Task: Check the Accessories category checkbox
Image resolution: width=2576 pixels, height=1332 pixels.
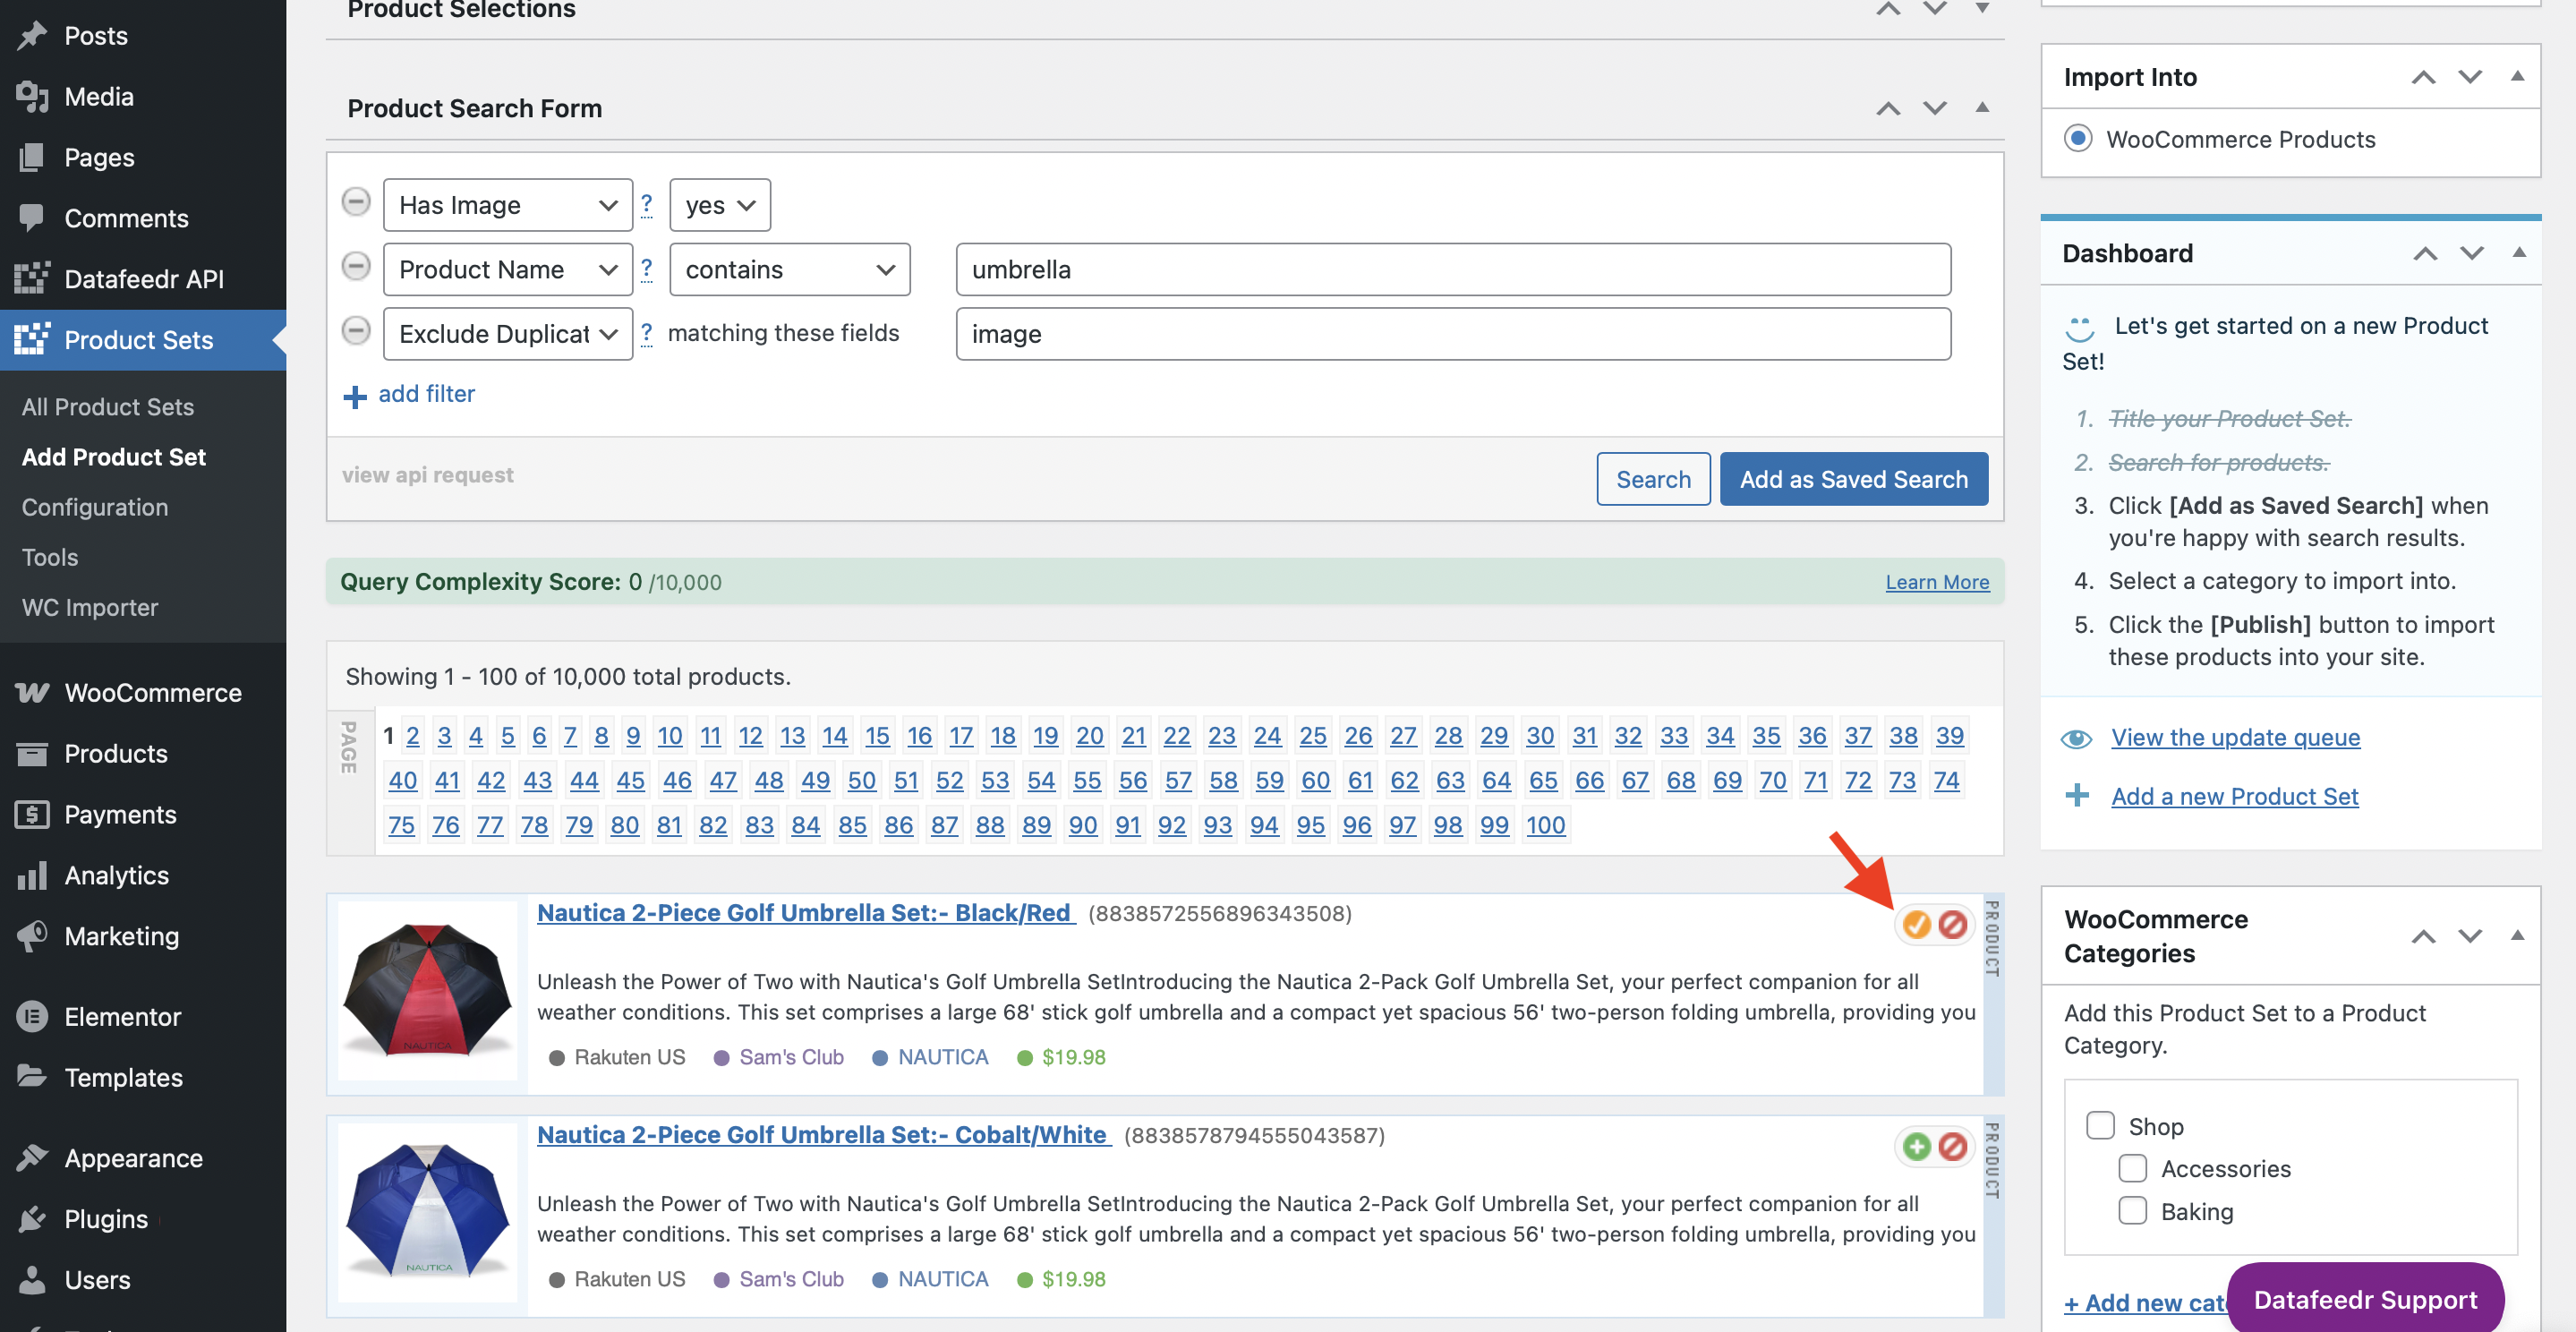Action: (x=2132, y=1168)
